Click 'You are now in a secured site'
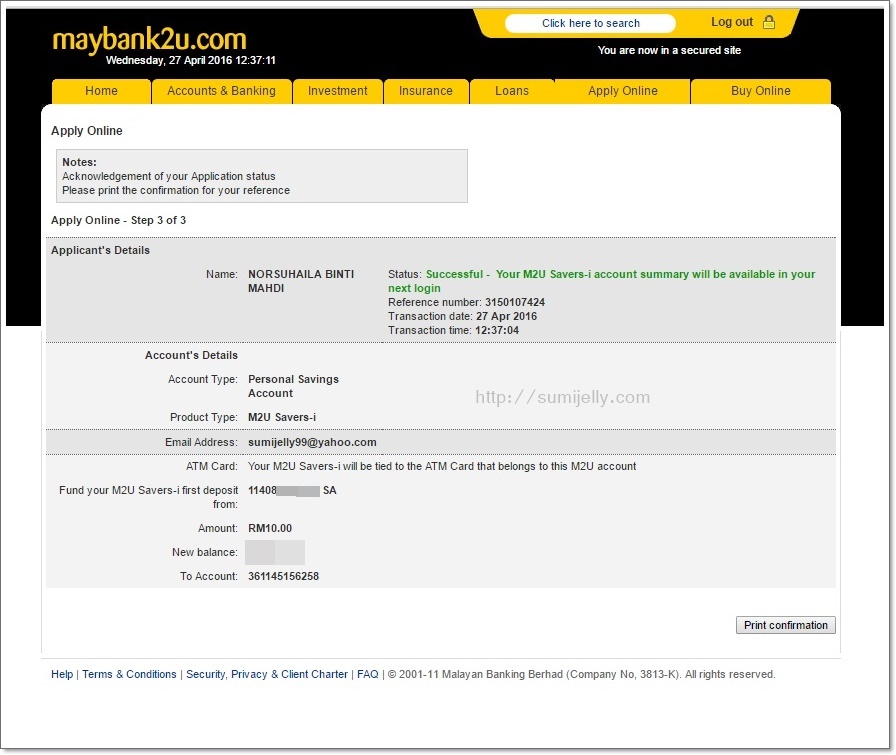 pos(669,50)
